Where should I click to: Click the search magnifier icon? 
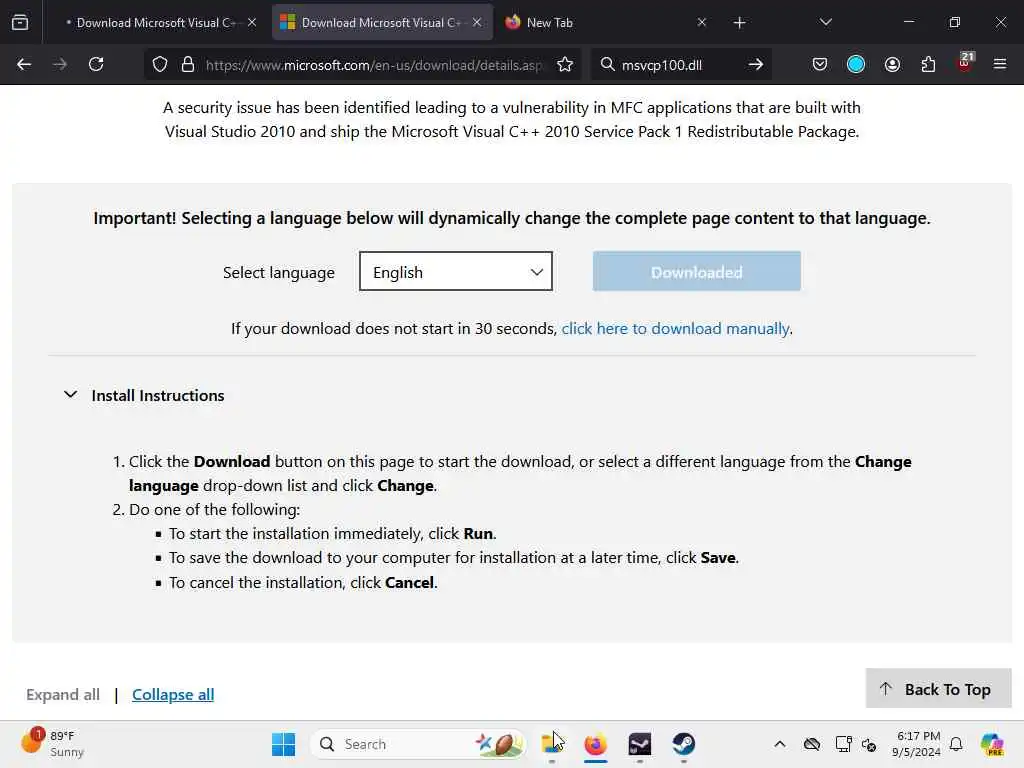[x=607, y=64]
